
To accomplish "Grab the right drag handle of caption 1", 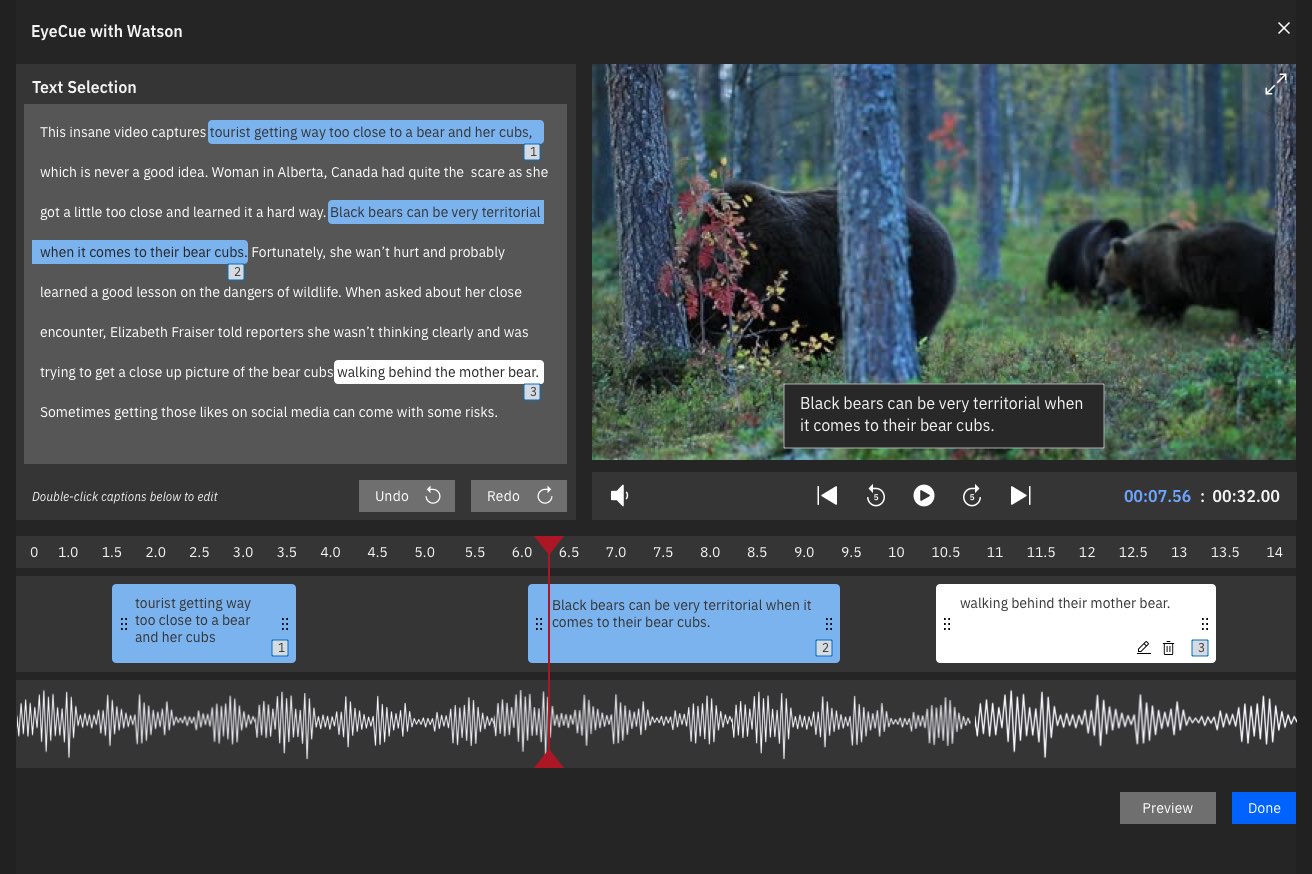I will click(285, 624).
